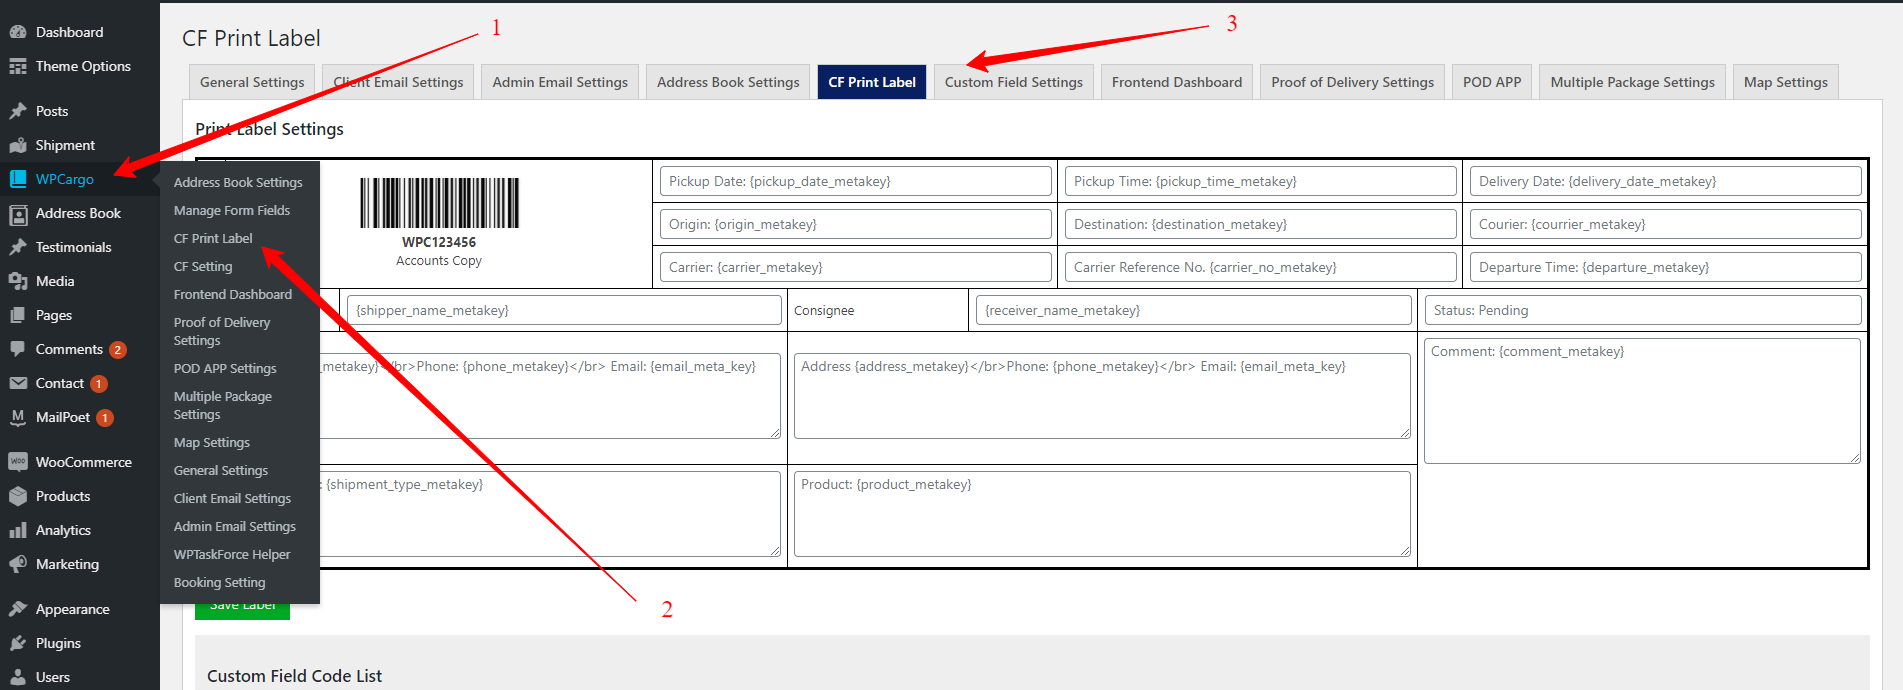Click the Products box icon
Screen dimensions: 1903x690
tap(18, 496)
